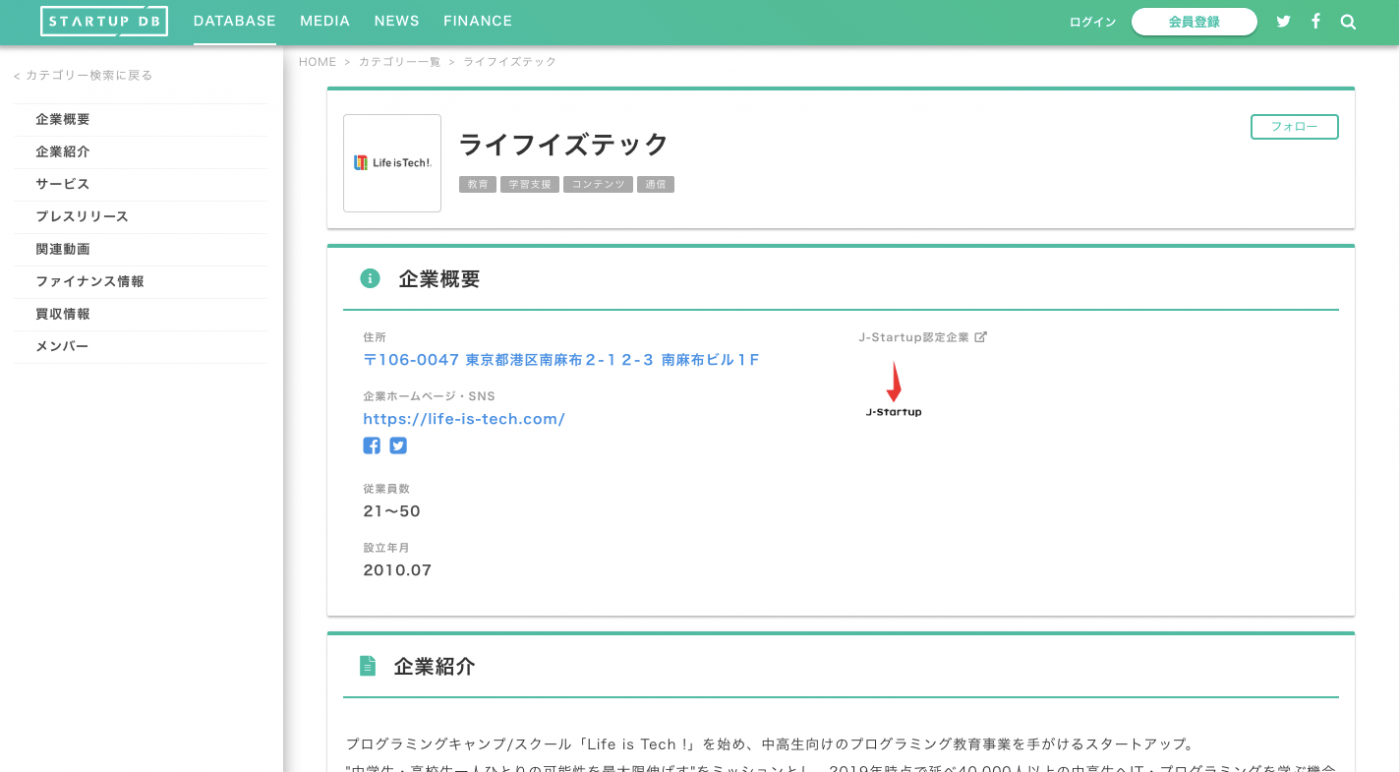
Task: Click the 企業紹介 document icon
Action: pos(368,666)
